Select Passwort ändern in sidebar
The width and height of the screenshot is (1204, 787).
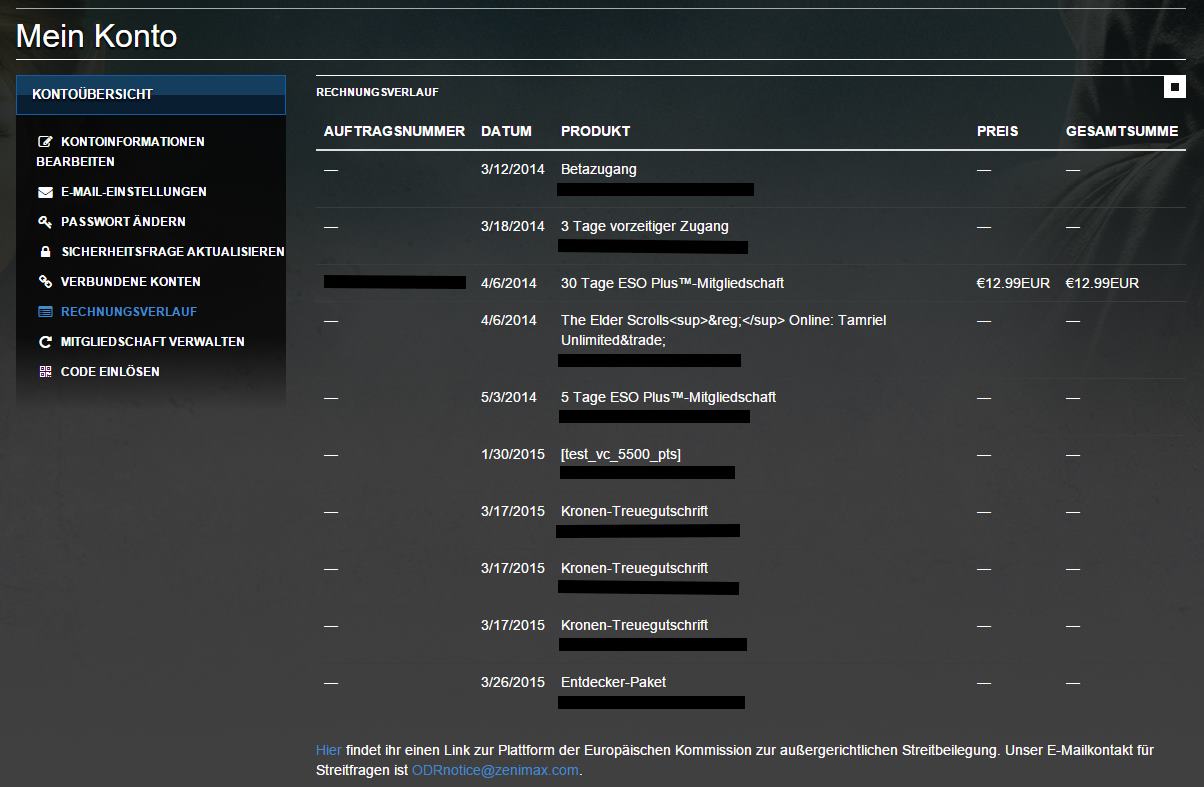coord(123,221)
